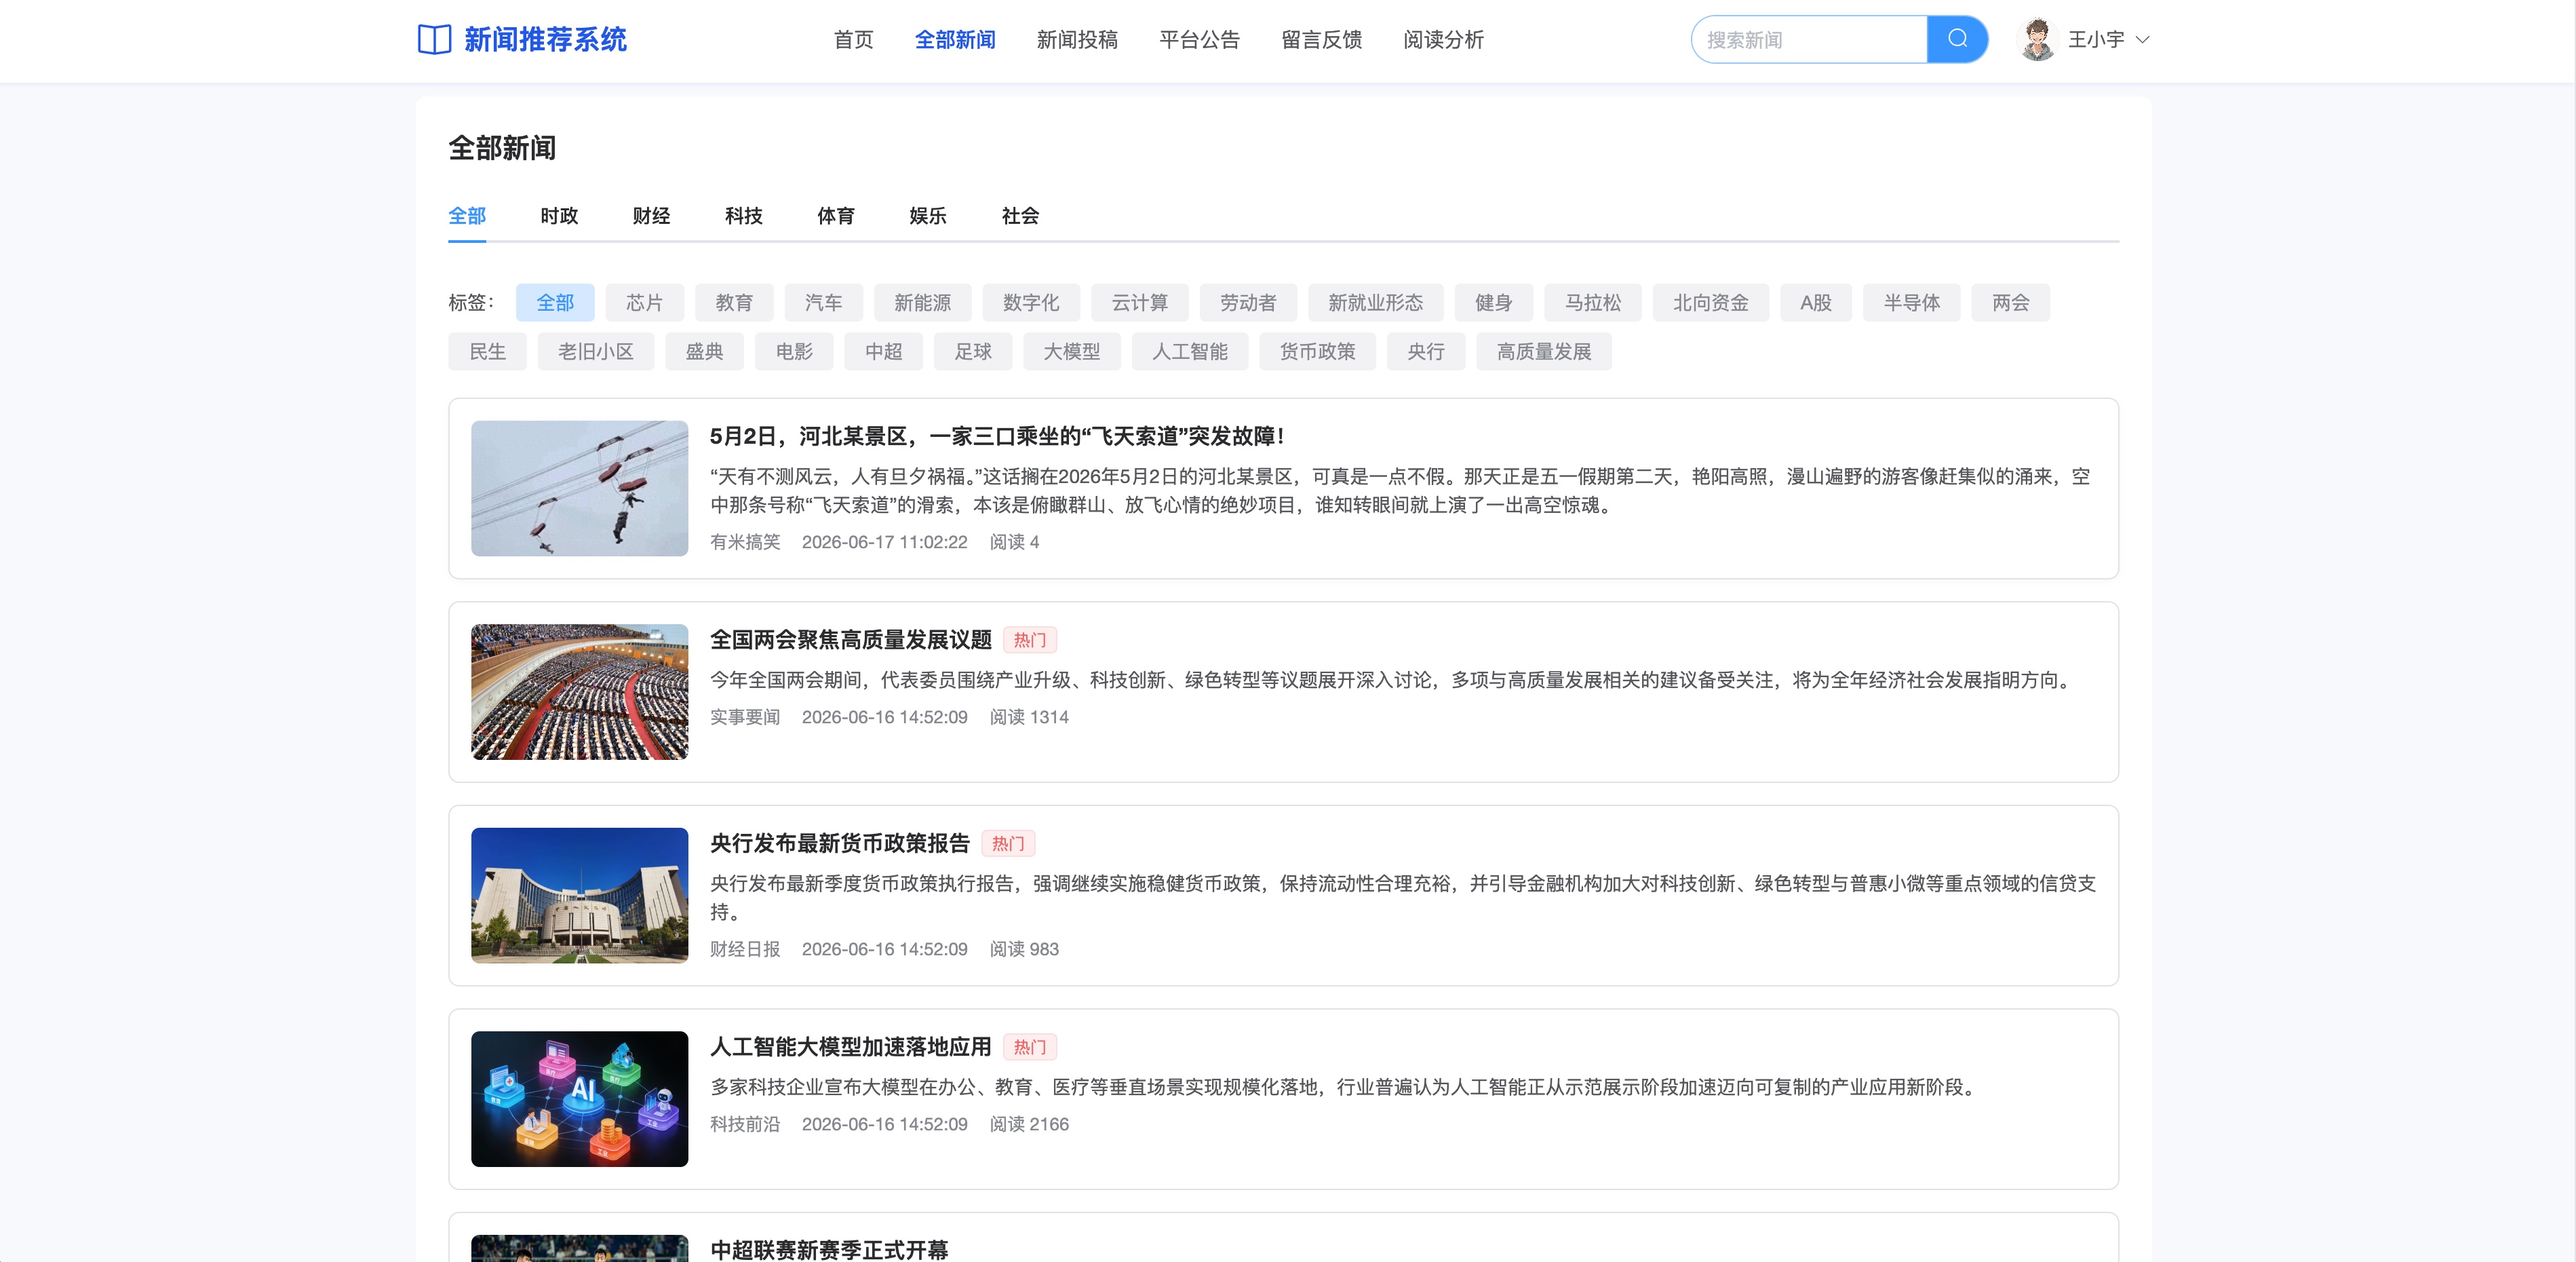Image resolution: width=2576 pixels, height=1262 pixels.
Task: Choose the 电影 tag
Action: (794, 351)
